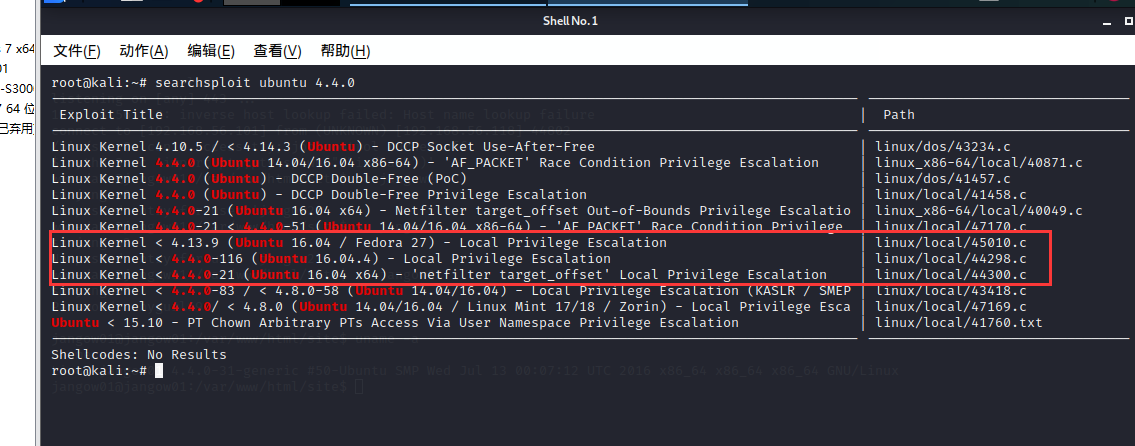Click the Exploit Title column header

111,115
